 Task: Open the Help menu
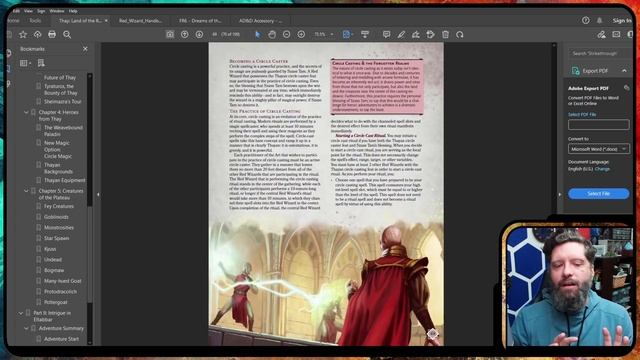pos(73,11)
